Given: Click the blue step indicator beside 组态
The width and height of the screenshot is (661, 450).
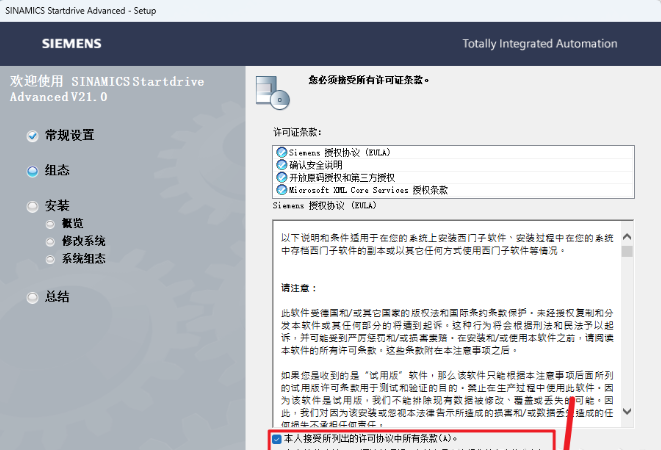Looking at the screenshot, I should click(x=33, y=171).
